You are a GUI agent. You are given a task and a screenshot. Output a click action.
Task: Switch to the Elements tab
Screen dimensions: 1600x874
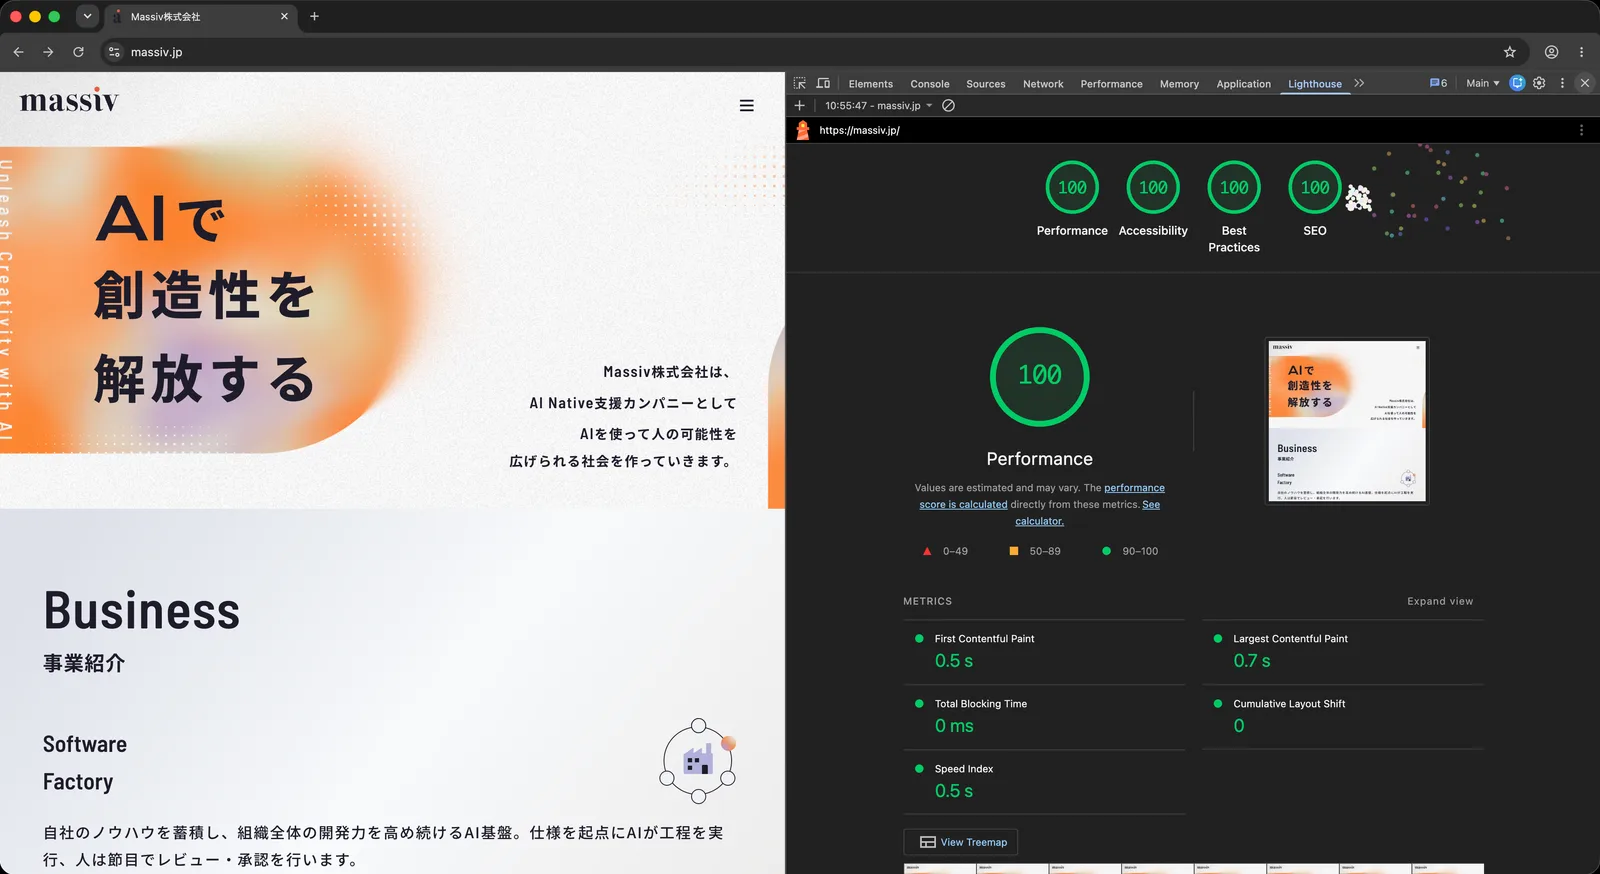click(x=870, y=84)
